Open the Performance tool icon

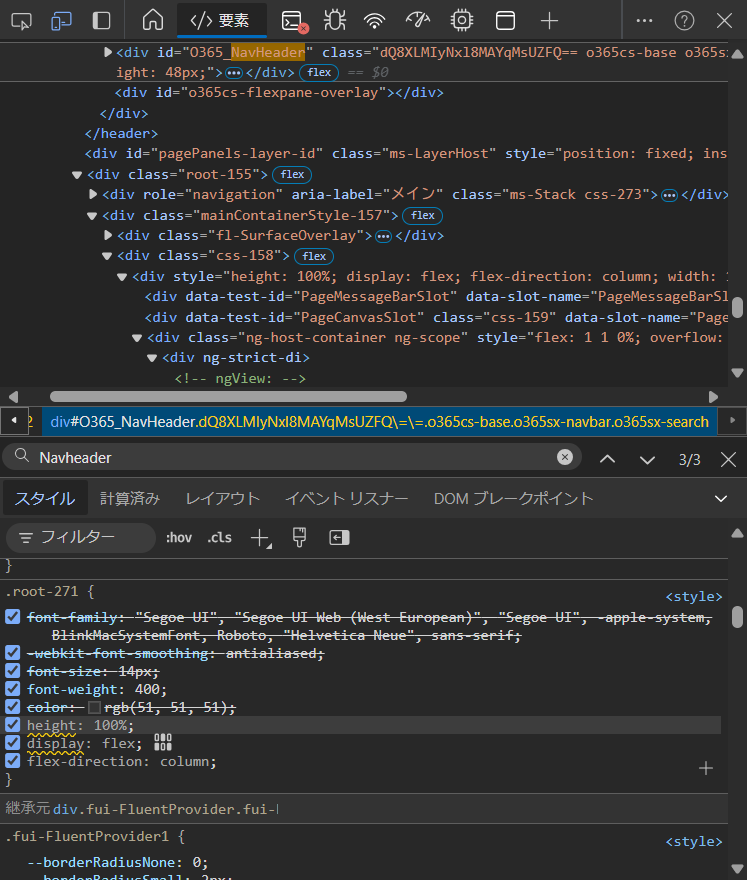coord(418,20)
